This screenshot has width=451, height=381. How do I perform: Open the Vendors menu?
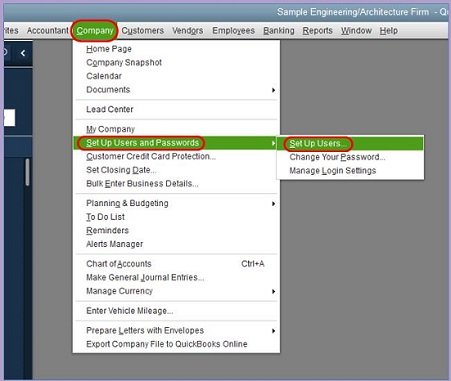[187, 31]
